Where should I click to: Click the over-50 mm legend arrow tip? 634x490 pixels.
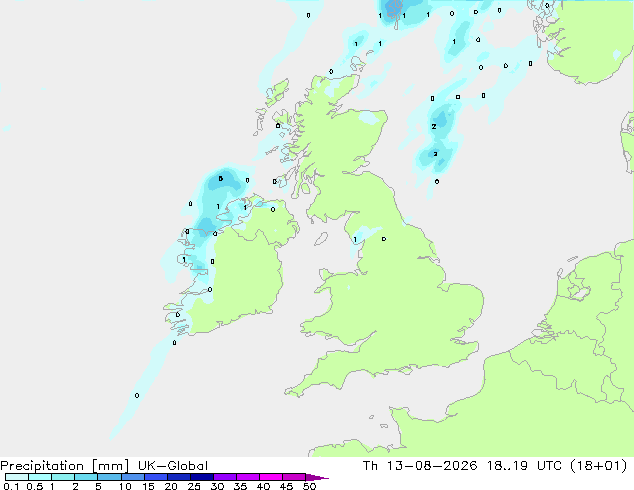317,477
